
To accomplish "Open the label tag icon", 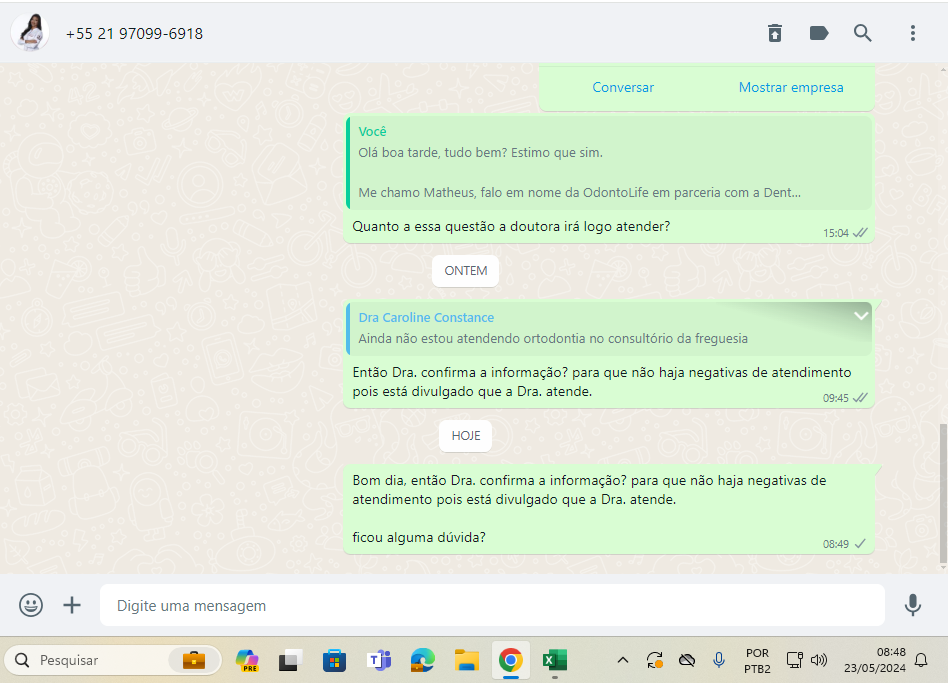I will click(x=819, y=33).
